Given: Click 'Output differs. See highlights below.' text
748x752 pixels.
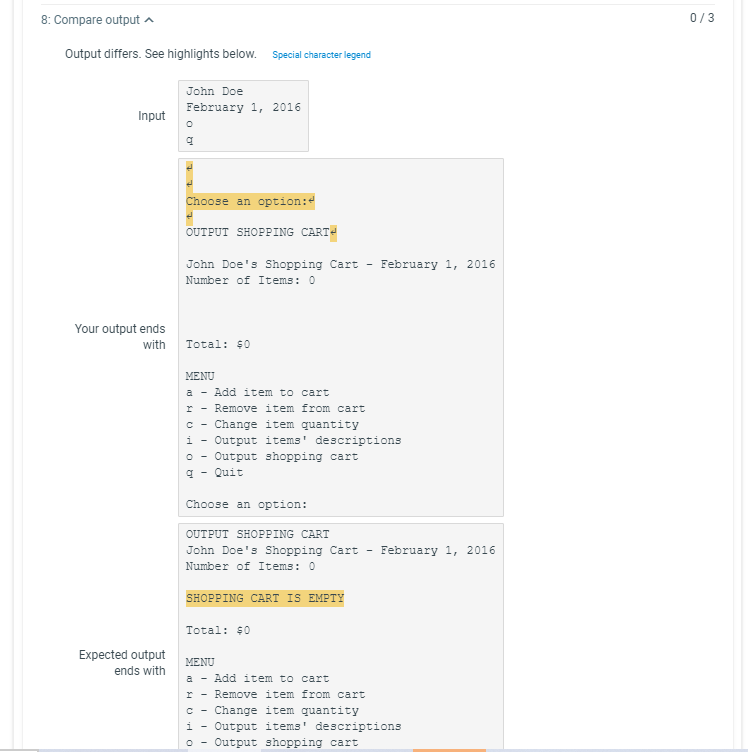Looking at the screenshot, I should pos(161,54).
